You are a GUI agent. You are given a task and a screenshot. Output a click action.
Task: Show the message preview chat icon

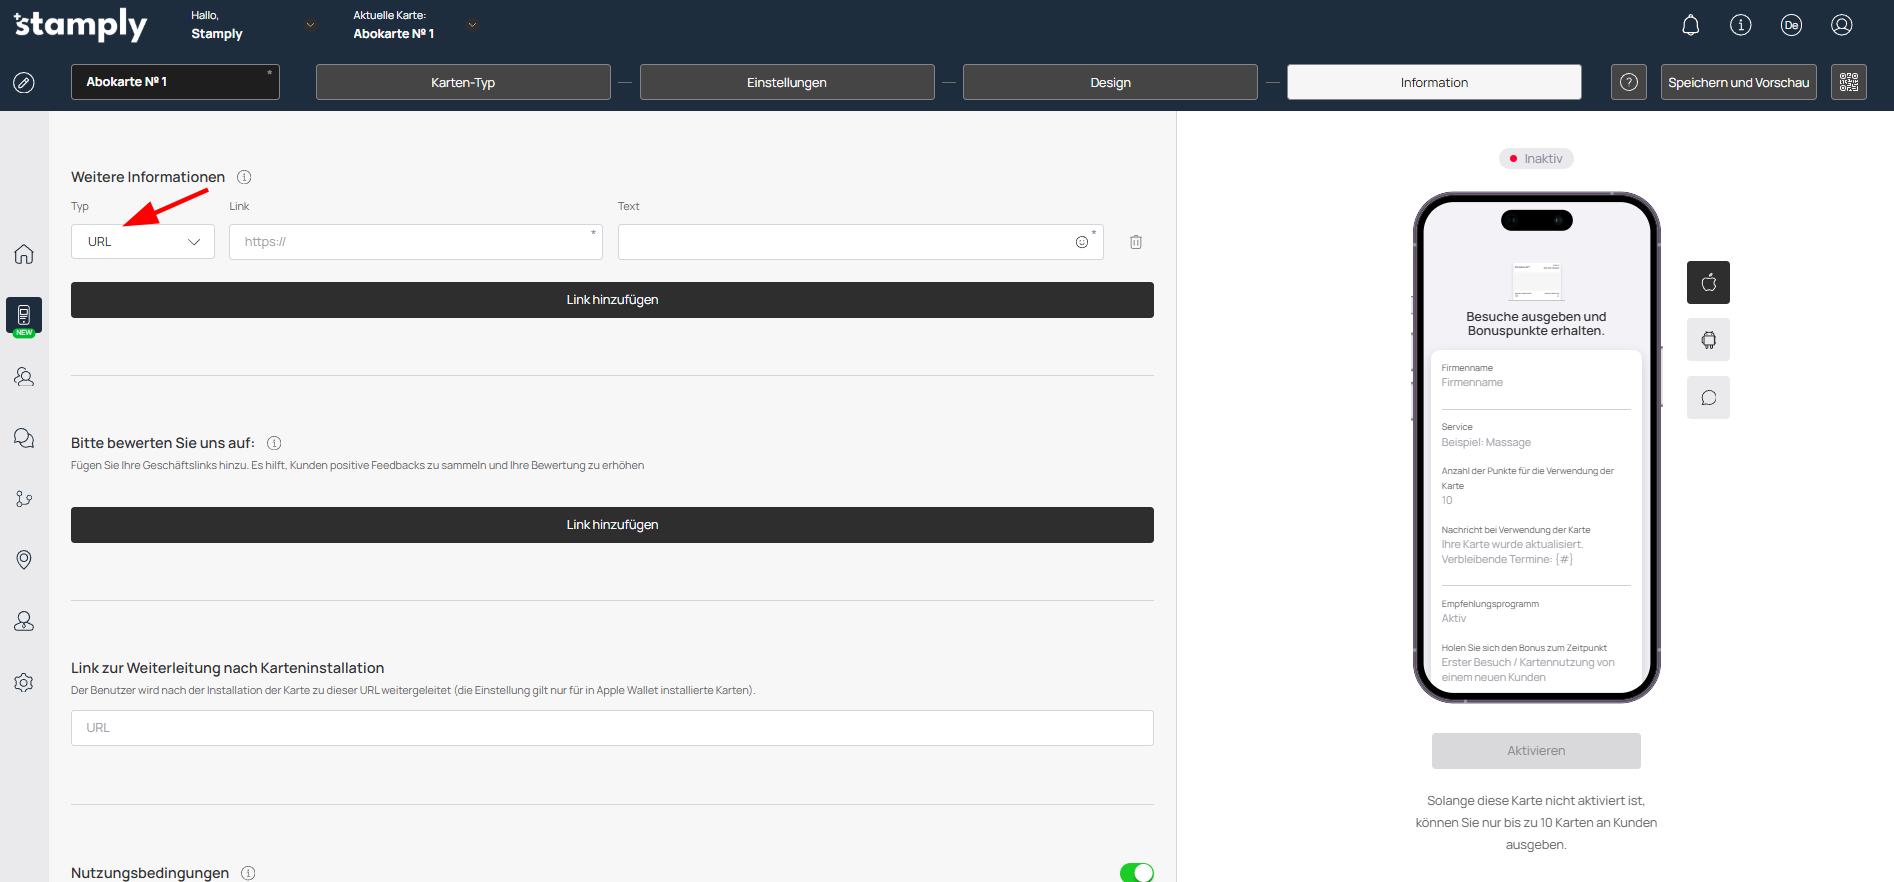(x=1708, y=398)
